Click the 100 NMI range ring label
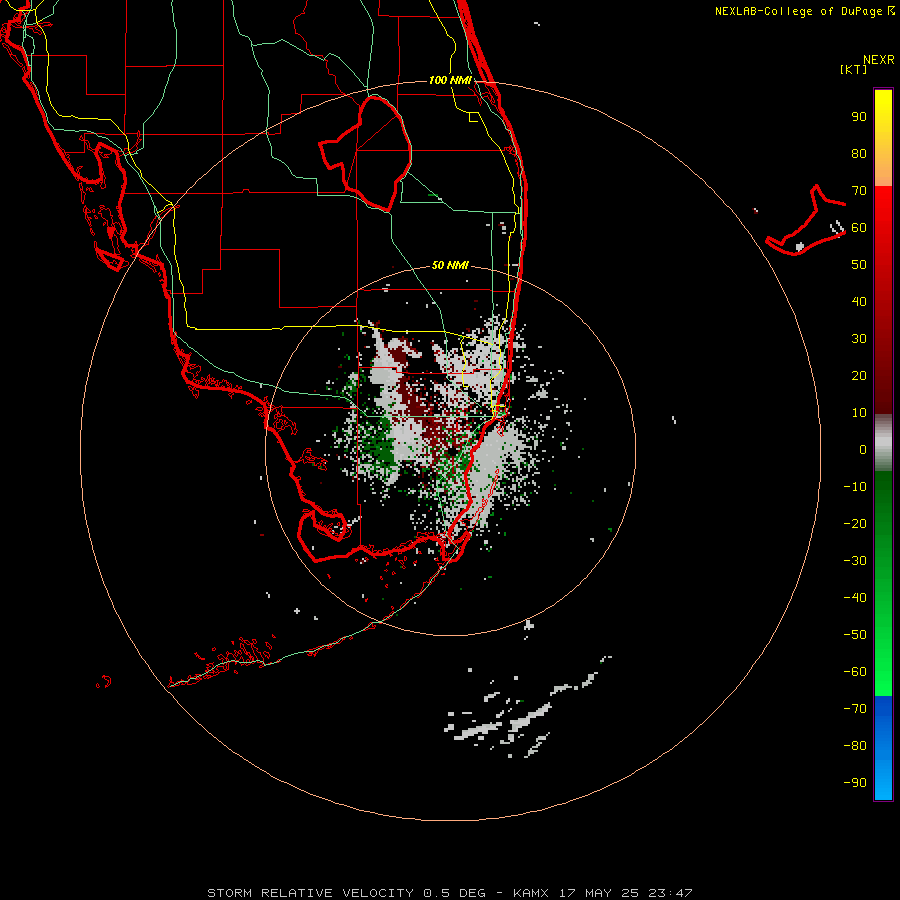The image size is (900, 900). pos(450,80)
